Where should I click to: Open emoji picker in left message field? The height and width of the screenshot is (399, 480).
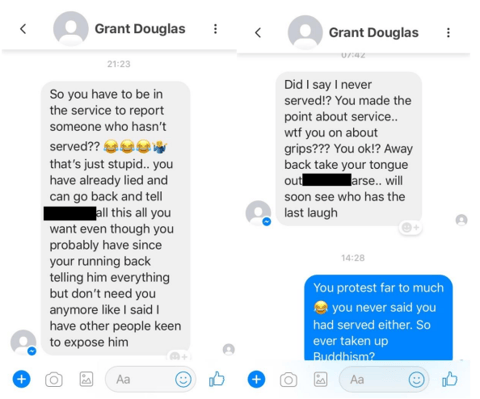pos(183,379)
